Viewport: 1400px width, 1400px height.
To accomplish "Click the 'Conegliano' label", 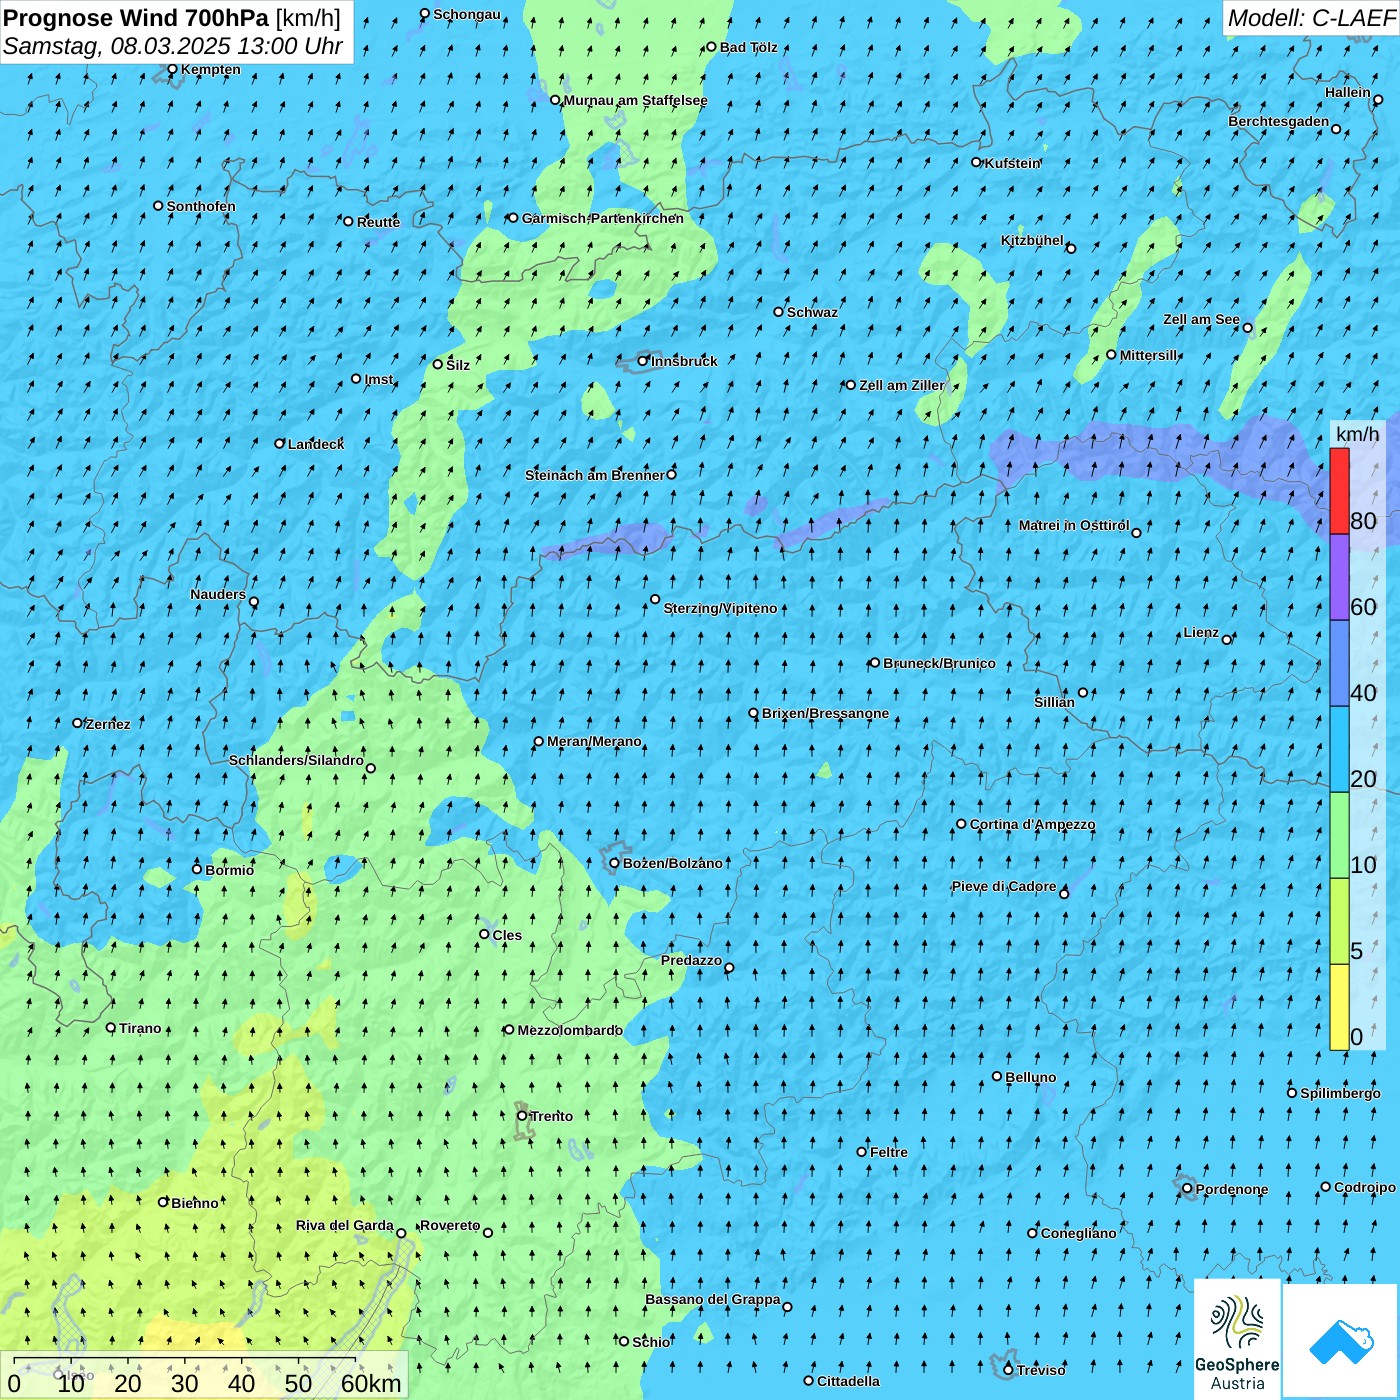I will (x=1078, y=1233).
